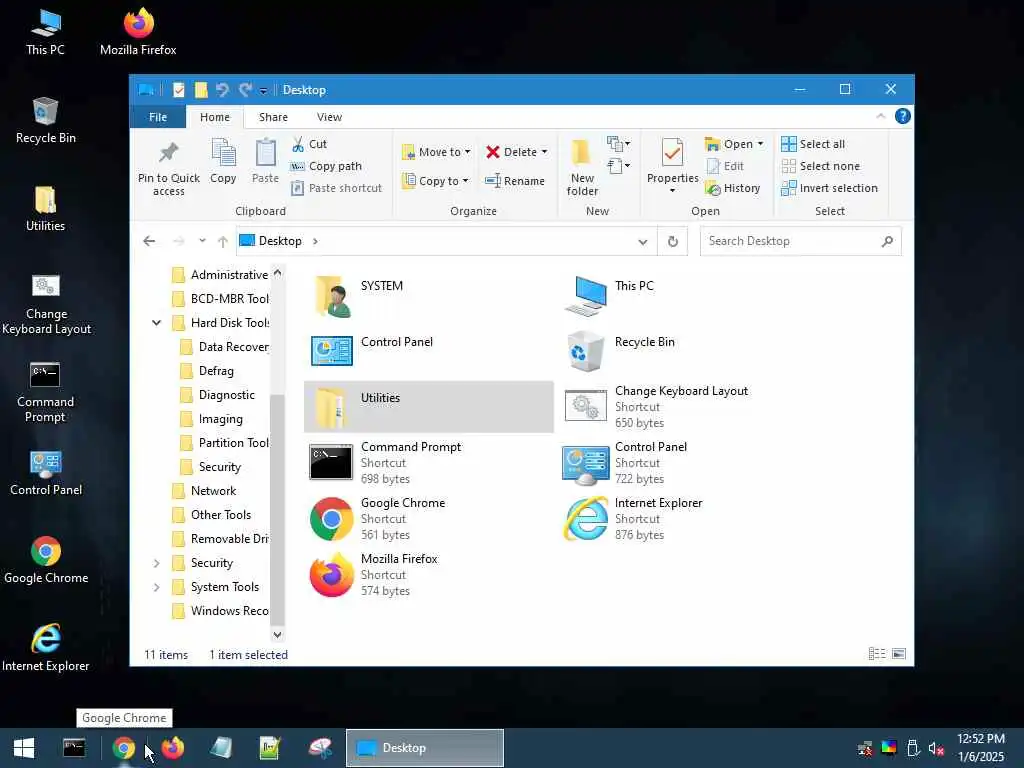Open Google Chrome from the taskbar
The width and height of the screenshot is (1024, 768).
123,748
